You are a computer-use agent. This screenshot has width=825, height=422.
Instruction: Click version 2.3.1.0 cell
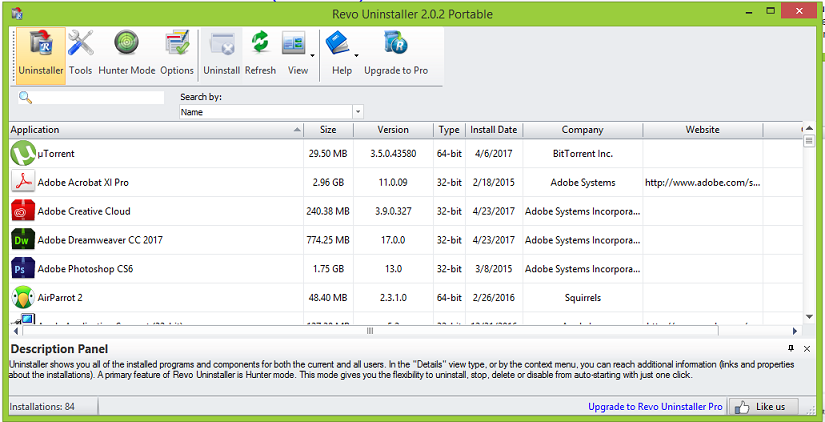[x=393, y=298]
